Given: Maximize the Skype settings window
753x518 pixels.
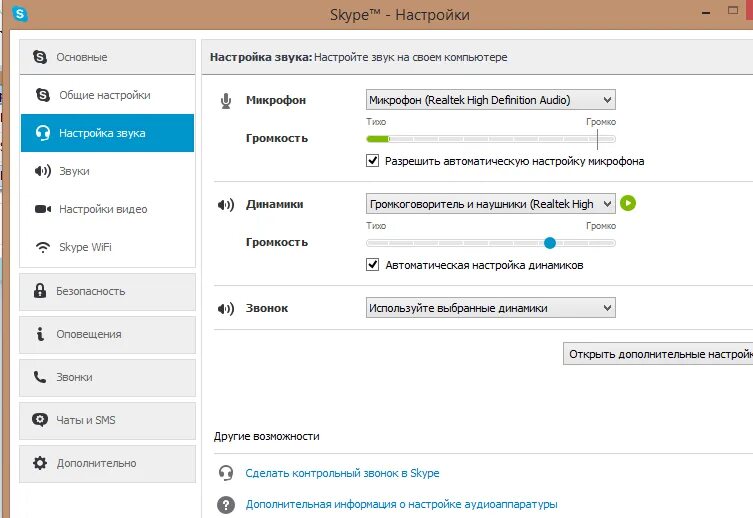Looking at the screenshot, I should pyautogui.click(x=732, y=10).
